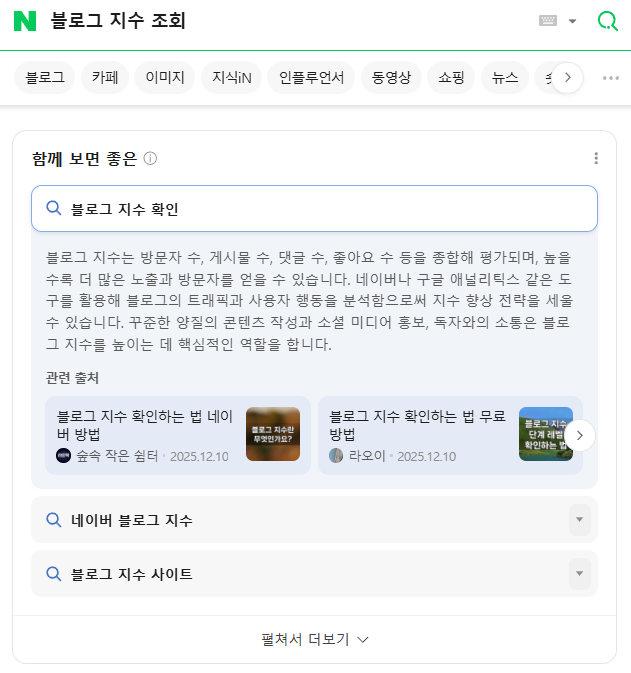Switch to the 이미지 tab
The height and width of the screenshot is (673, 631).
coord(165,78)
